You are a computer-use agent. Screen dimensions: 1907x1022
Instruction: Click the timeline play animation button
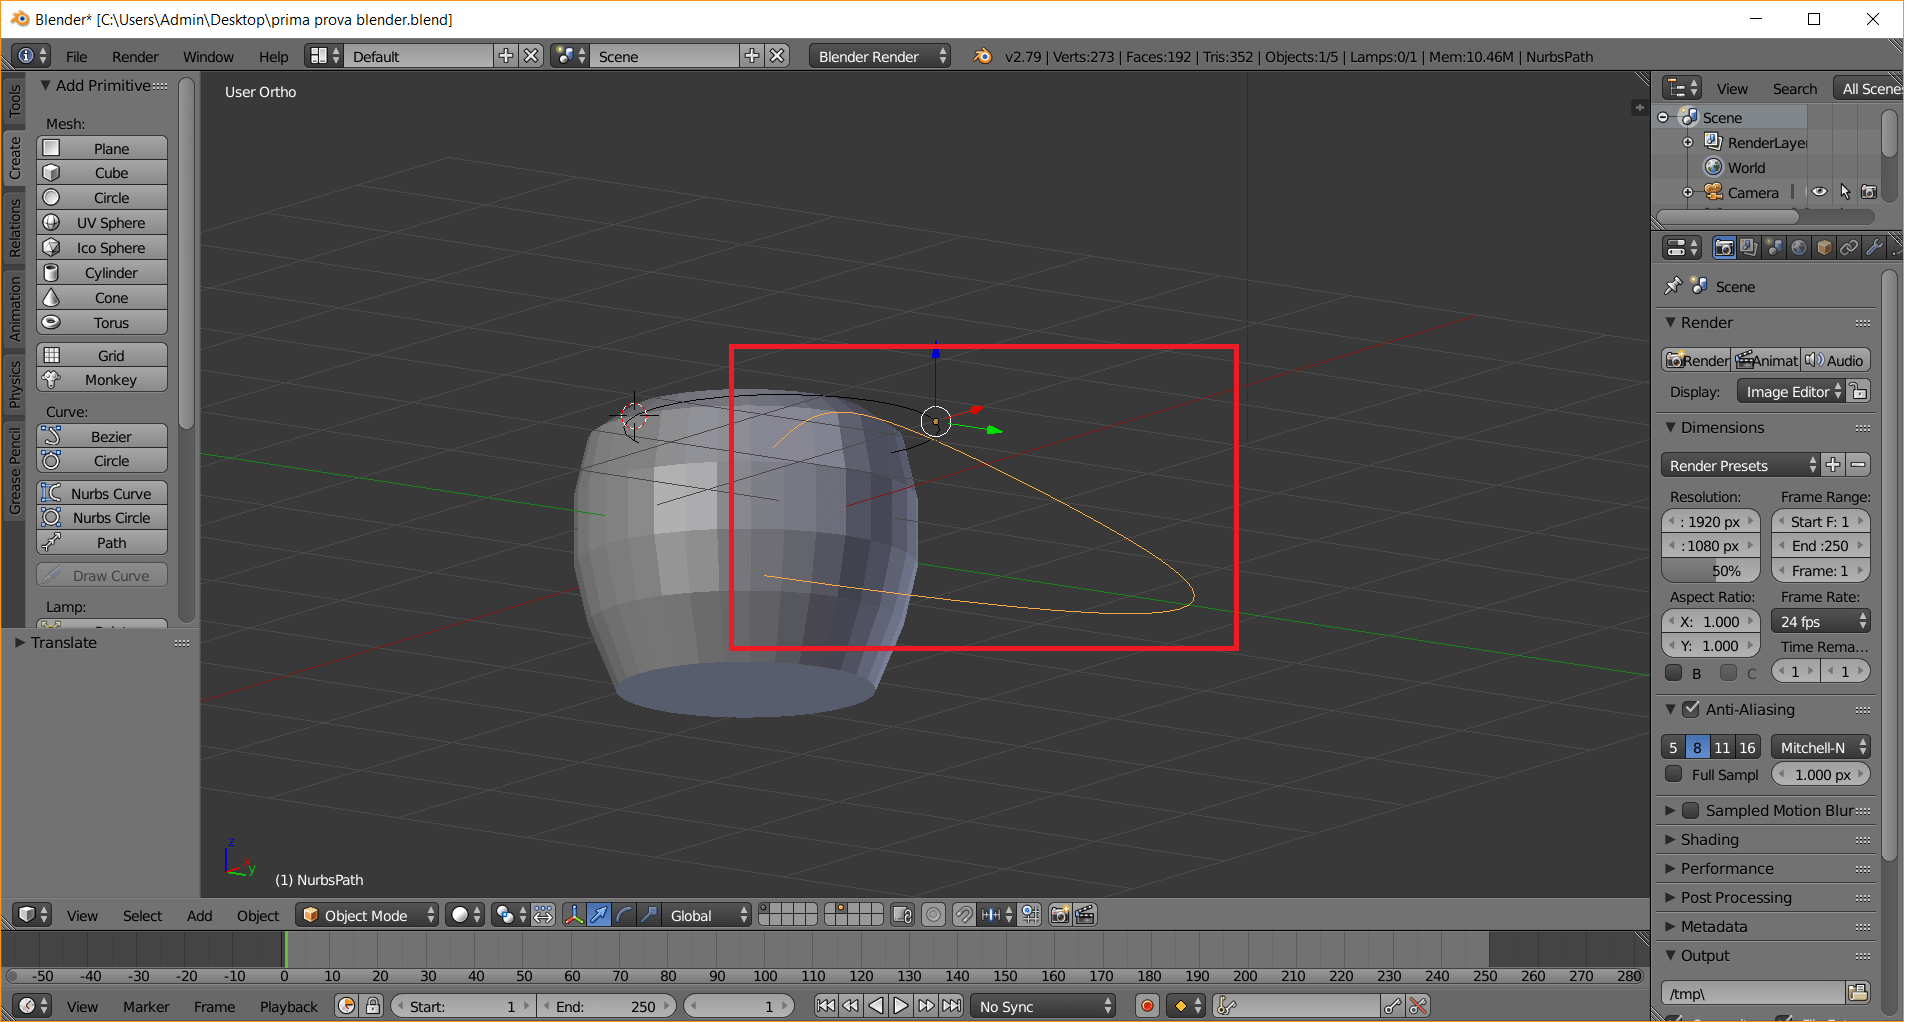901,1006
